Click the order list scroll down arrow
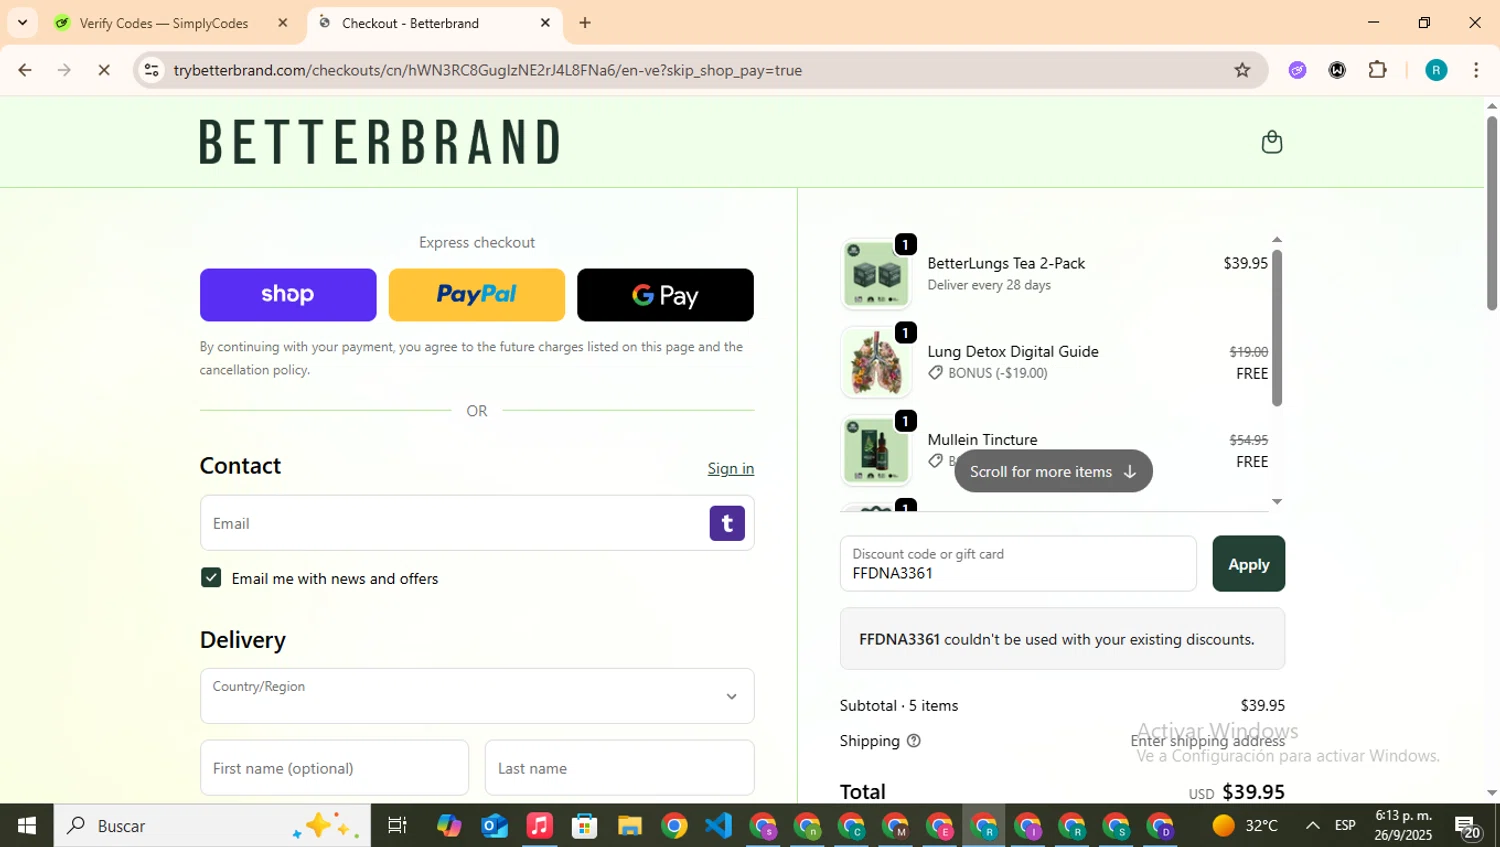The width and height of the screenshot is (1500, 847). pyautogui.click(x=1277, y=502)
